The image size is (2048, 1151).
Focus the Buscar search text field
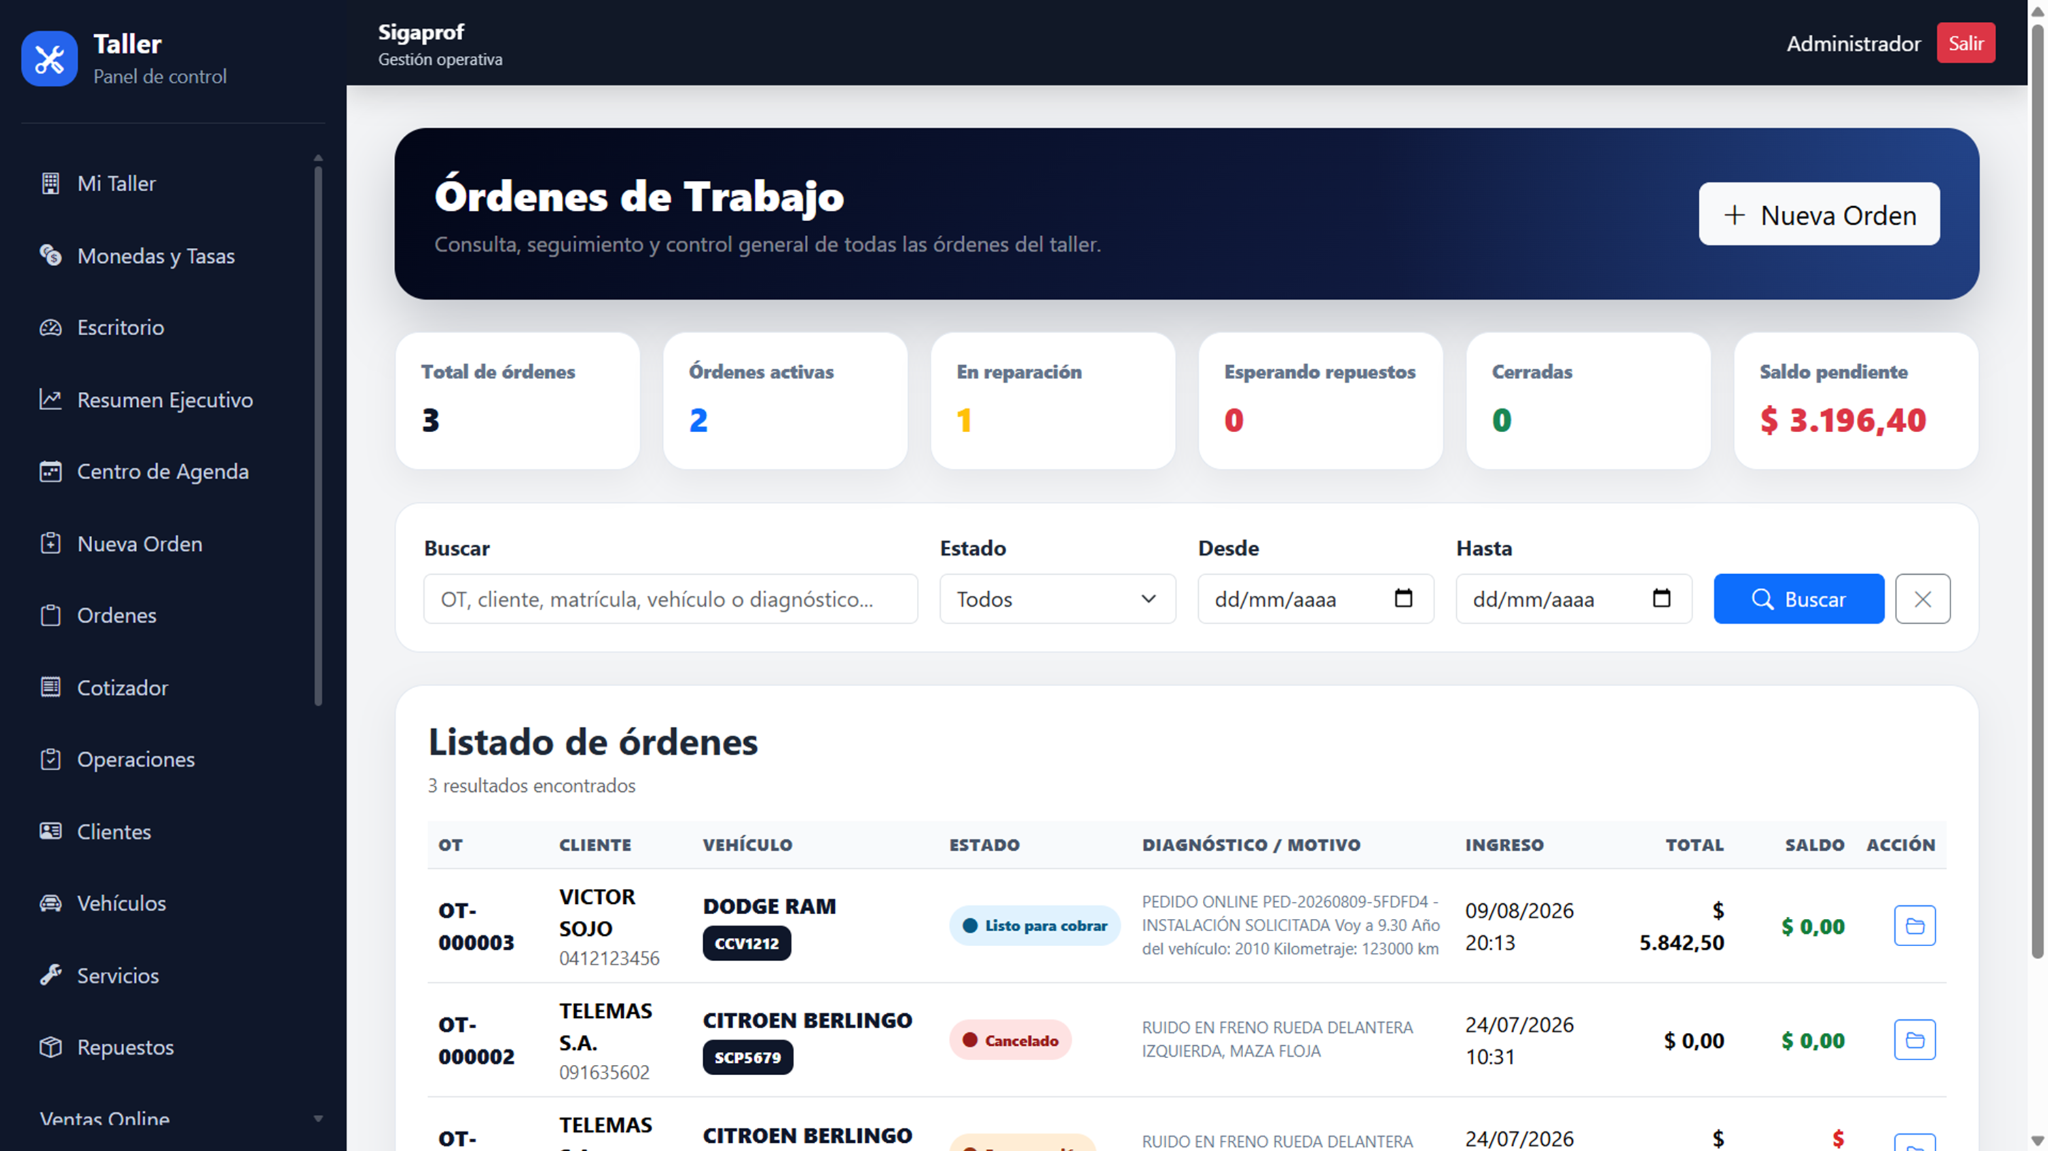click(670, 599)
